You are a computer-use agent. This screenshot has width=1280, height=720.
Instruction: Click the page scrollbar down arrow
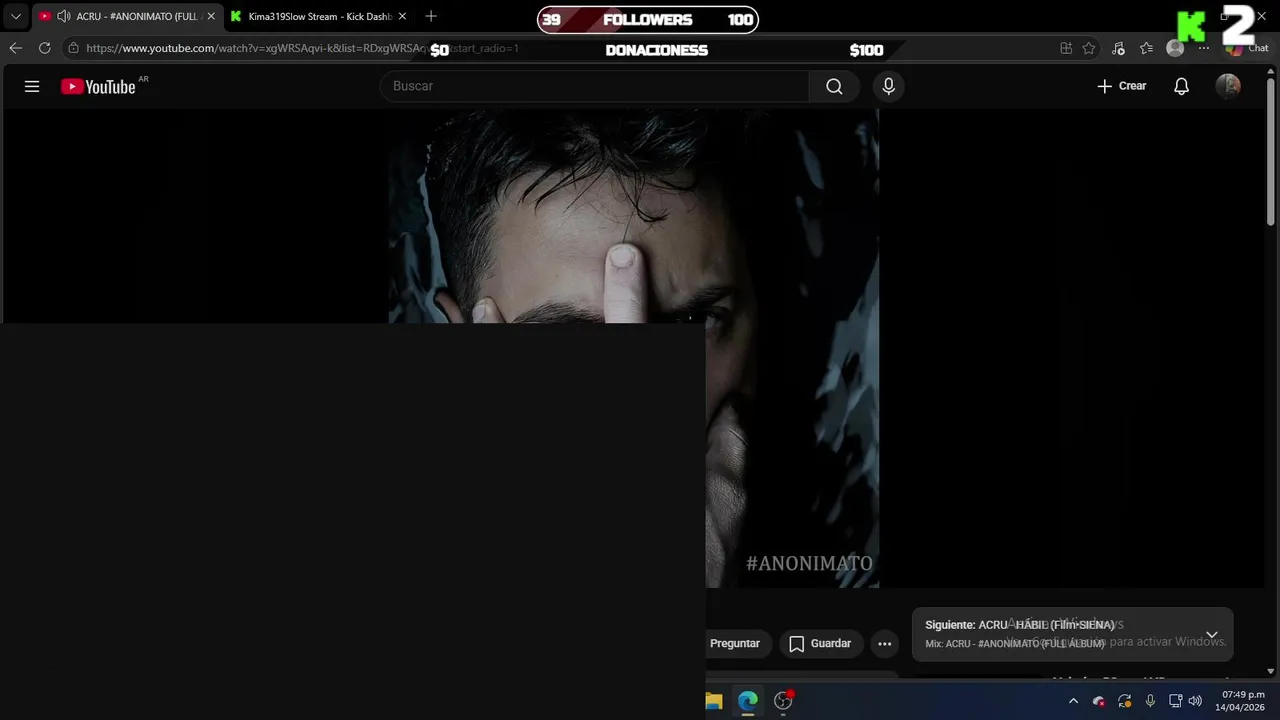1271,671
